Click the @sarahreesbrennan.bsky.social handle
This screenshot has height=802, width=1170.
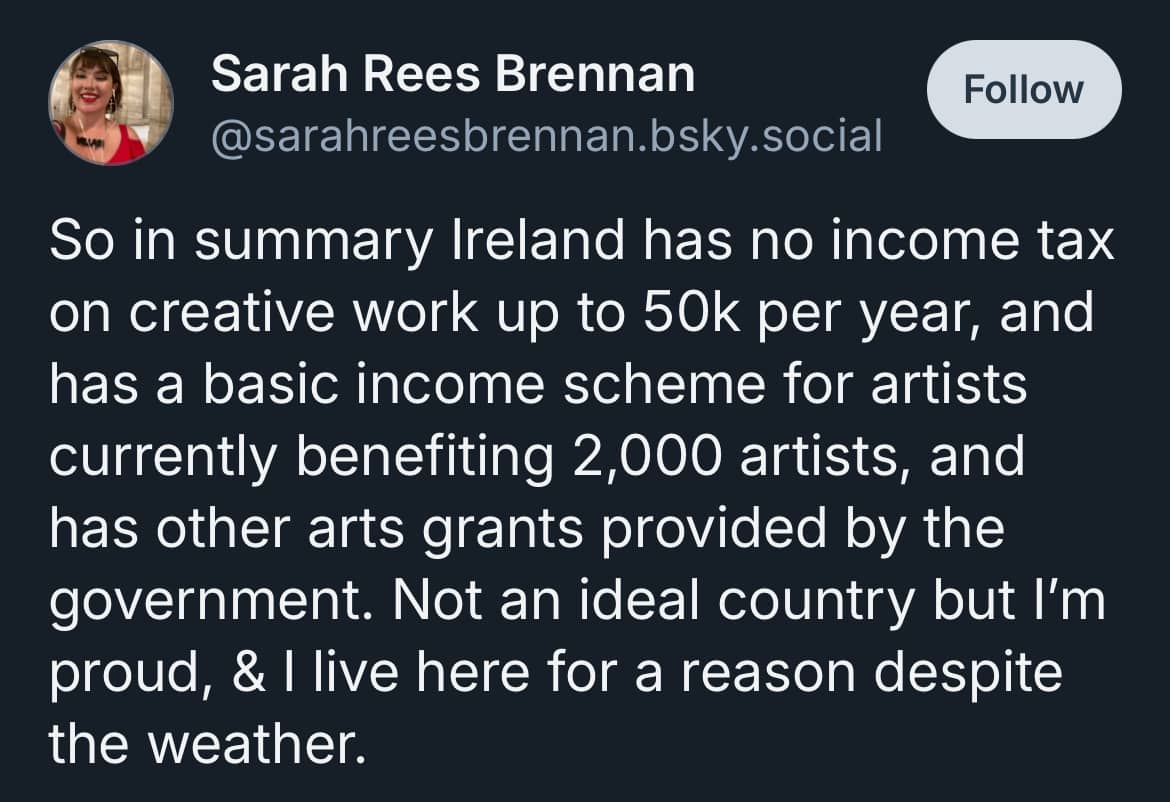(x=547, y=135)
